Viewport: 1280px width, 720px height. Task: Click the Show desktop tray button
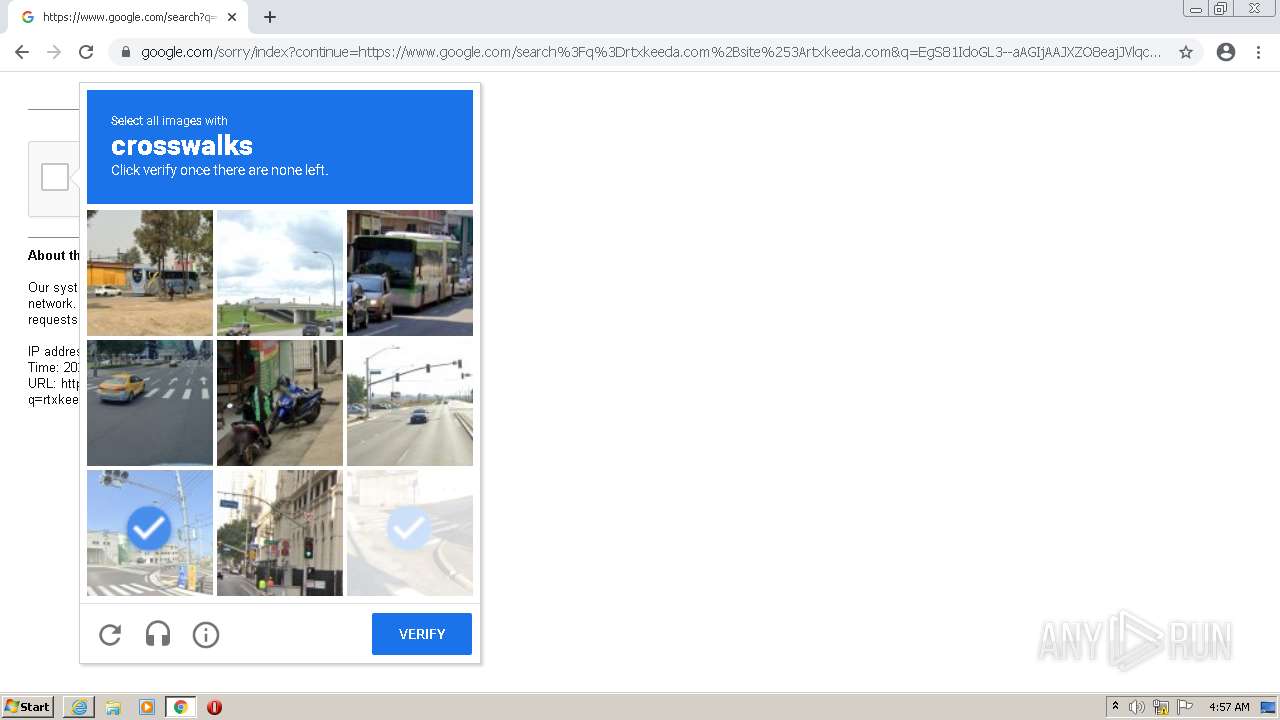coord(1268,707)
